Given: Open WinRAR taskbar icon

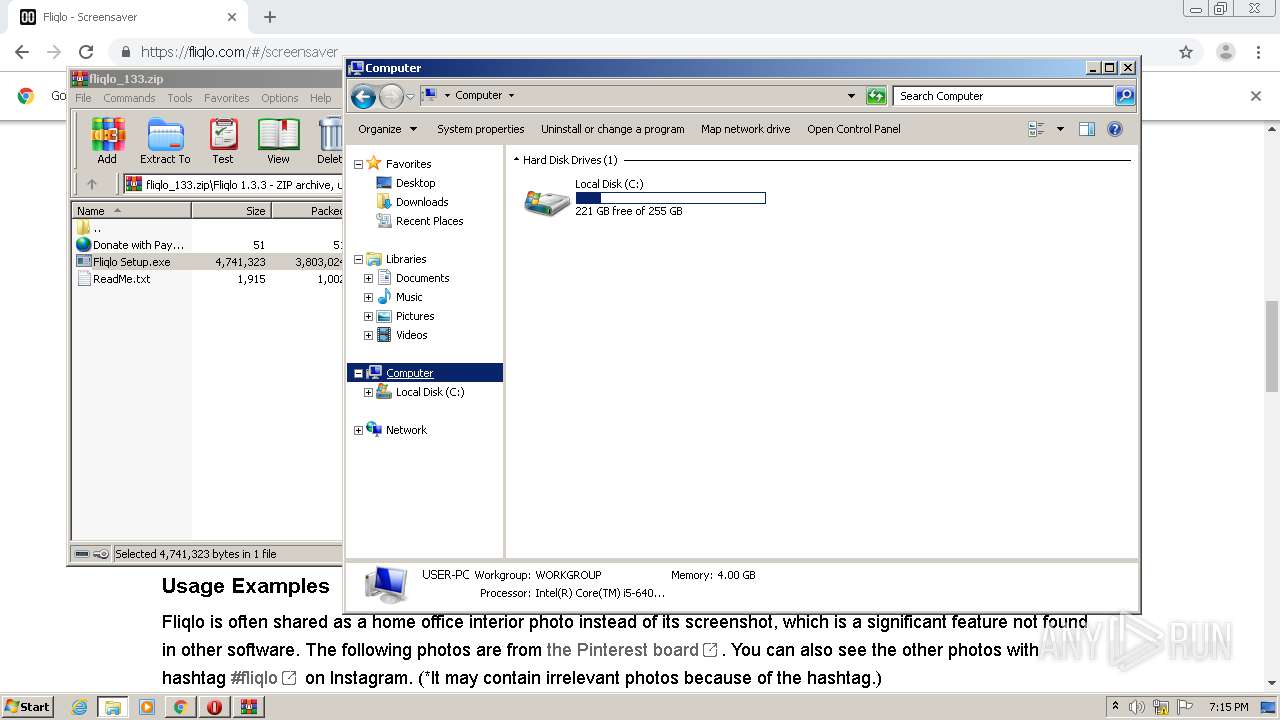Looking at the screenshot, I should click(248, 707).
